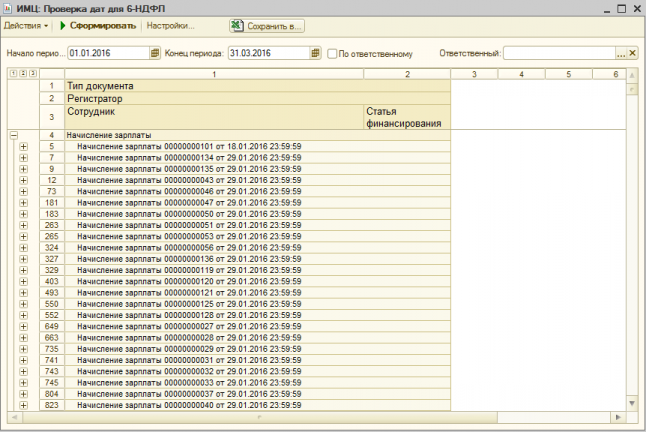Image resolution: width=646 pixels, height=432 pixels.
Task: Enable the По ответственному checkbox
Action: pos(333,52)
